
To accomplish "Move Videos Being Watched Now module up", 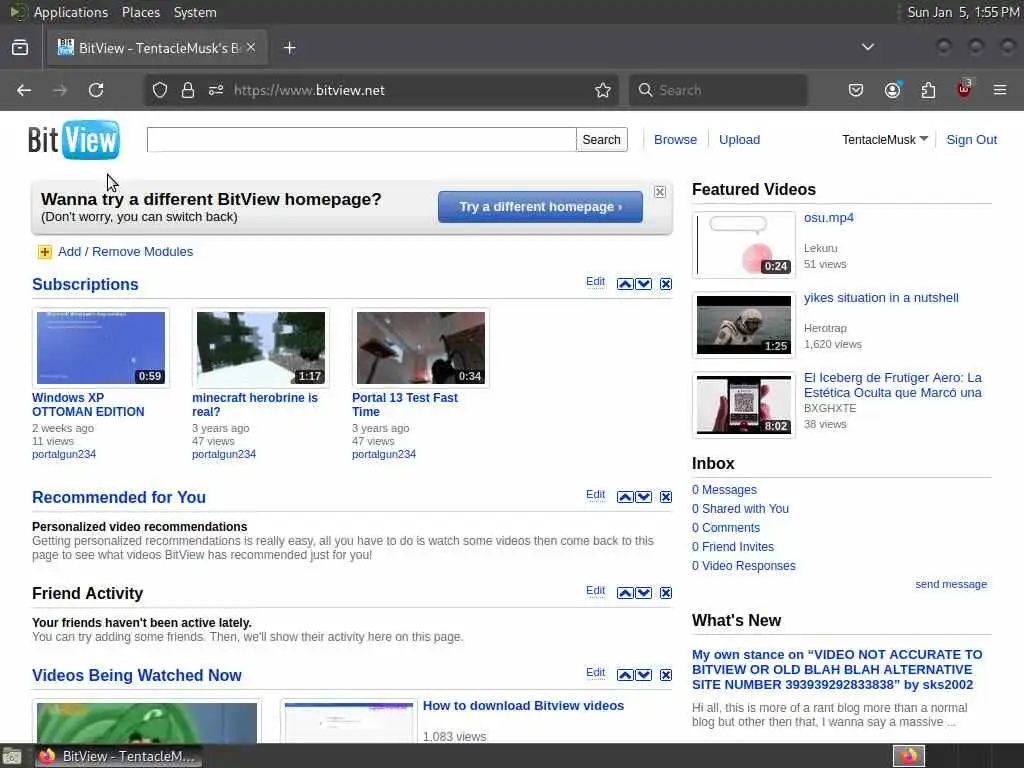I will [x=625, y=675].
